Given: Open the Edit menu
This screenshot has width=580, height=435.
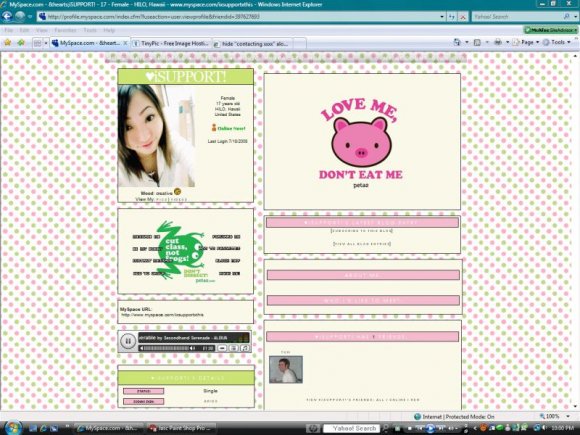Looking at the screenshot, I should pyautogui.click(x=24, y=30).
